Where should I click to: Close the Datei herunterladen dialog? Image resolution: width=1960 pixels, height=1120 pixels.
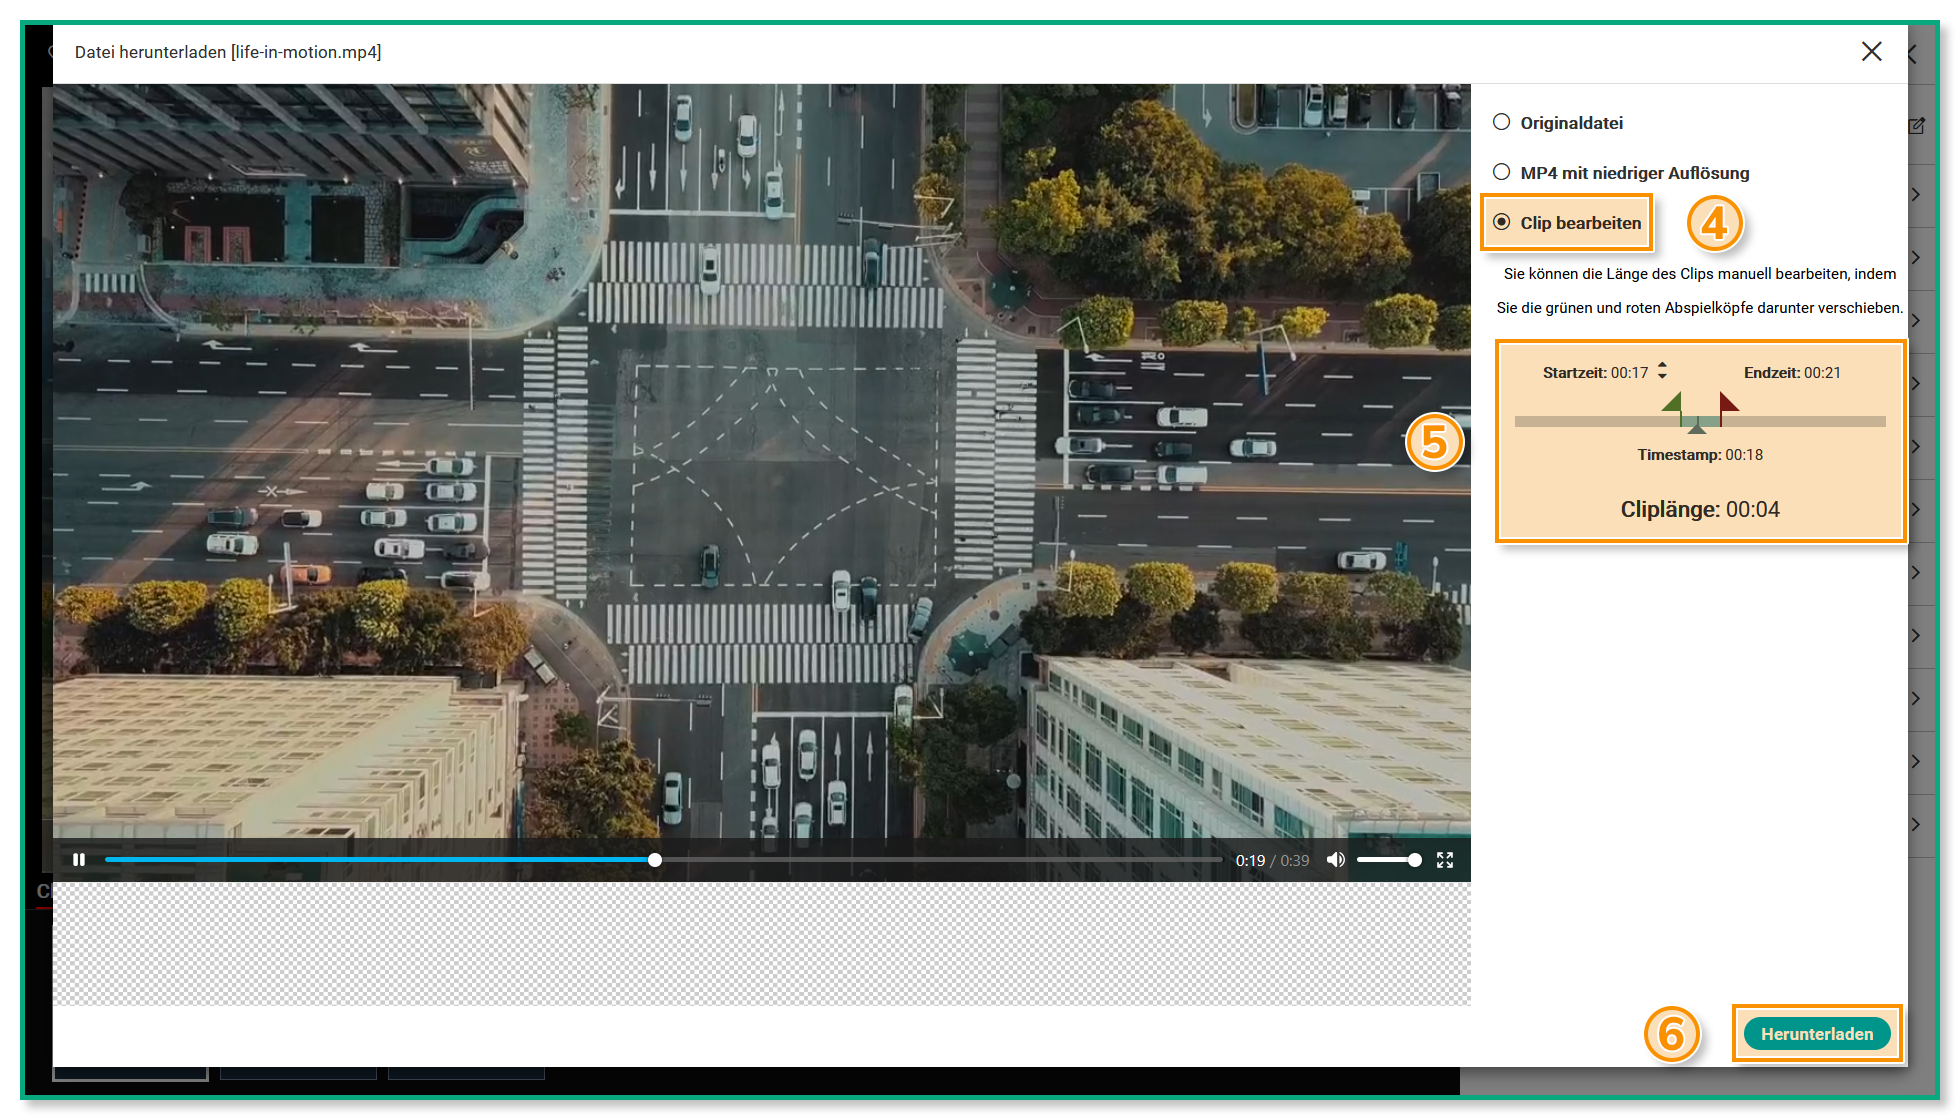(x=1871, y=52)
